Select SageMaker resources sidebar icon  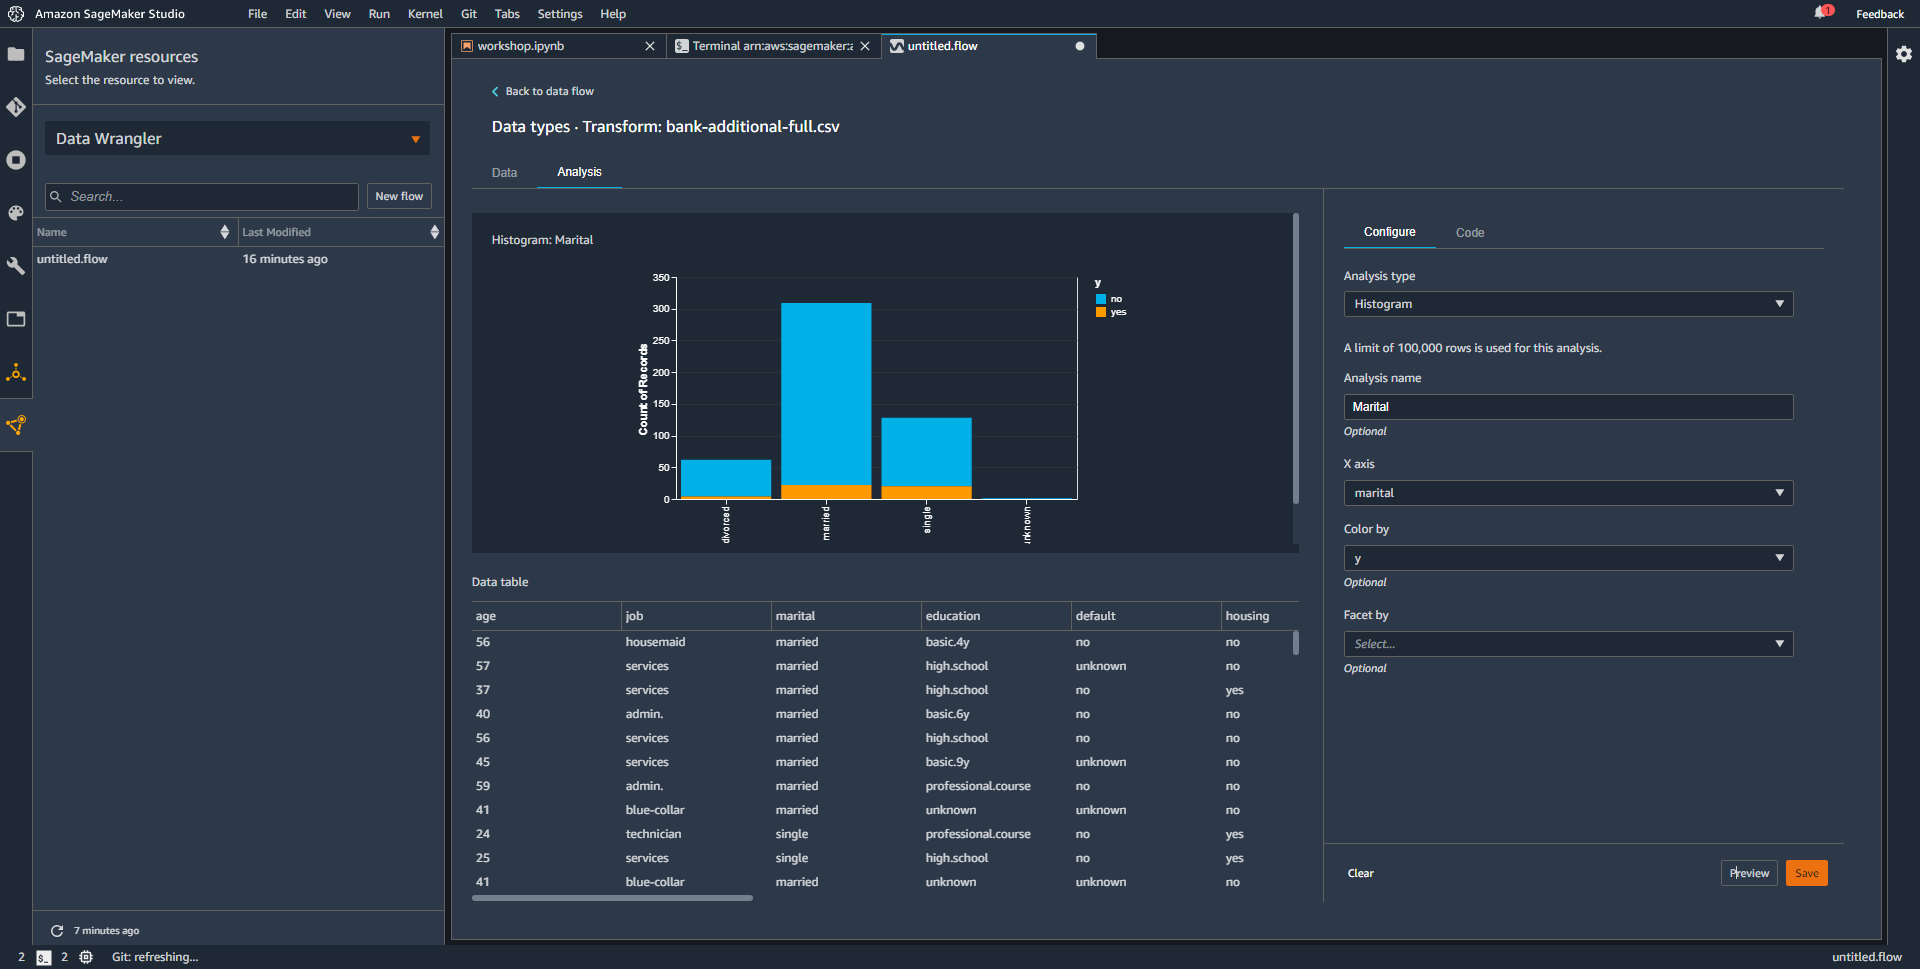[x=16, y=425]
